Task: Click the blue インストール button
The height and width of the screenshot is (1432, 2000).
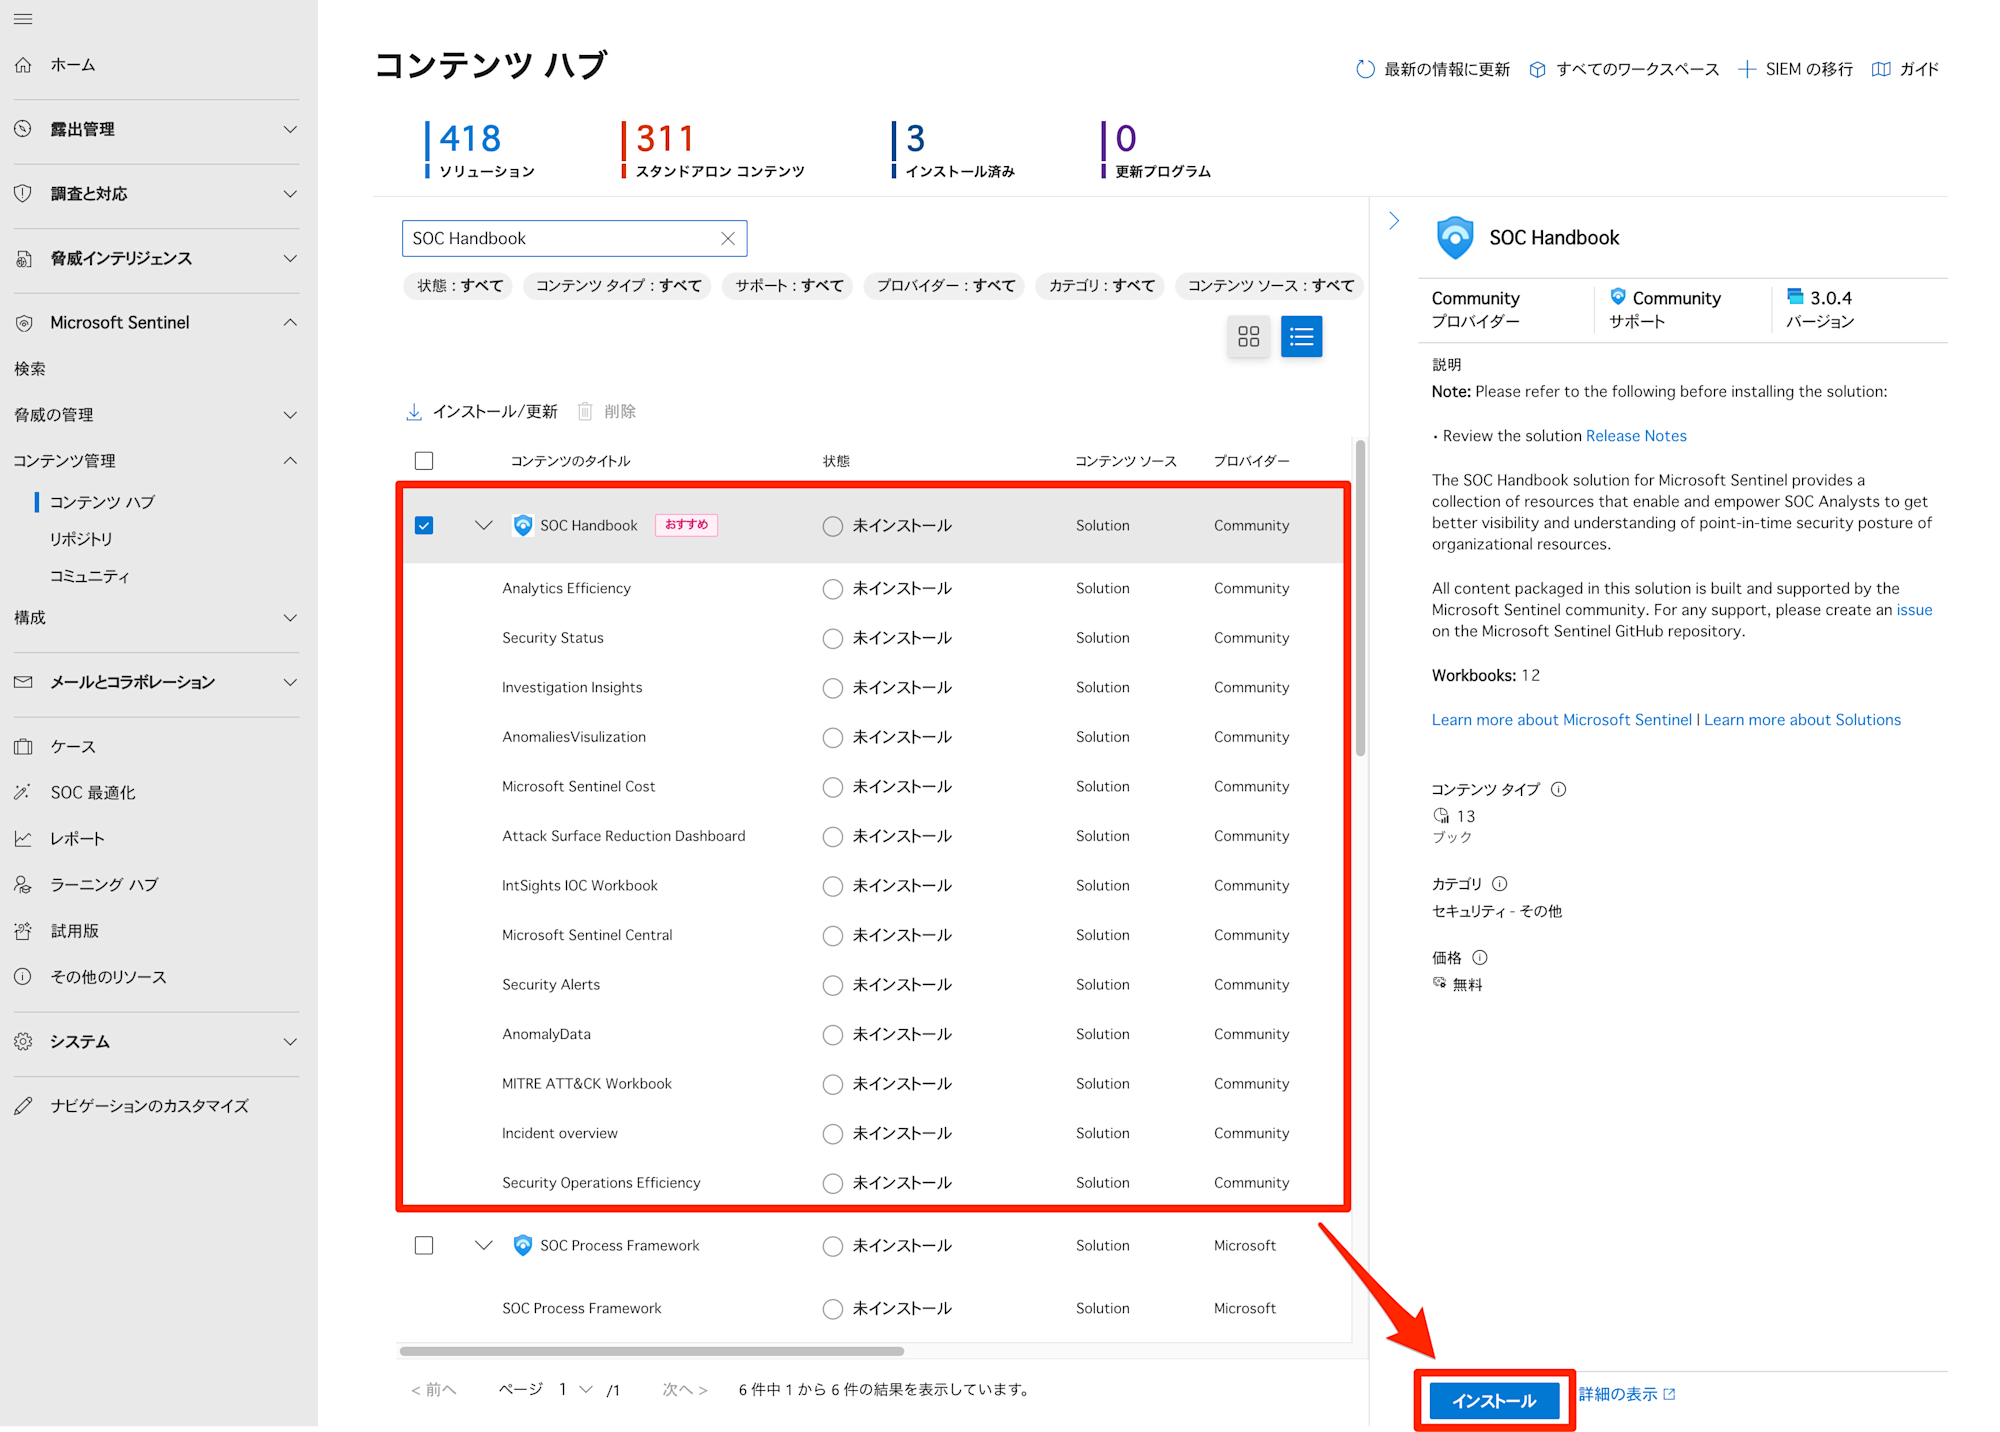Action: tap(1494, 1401)
